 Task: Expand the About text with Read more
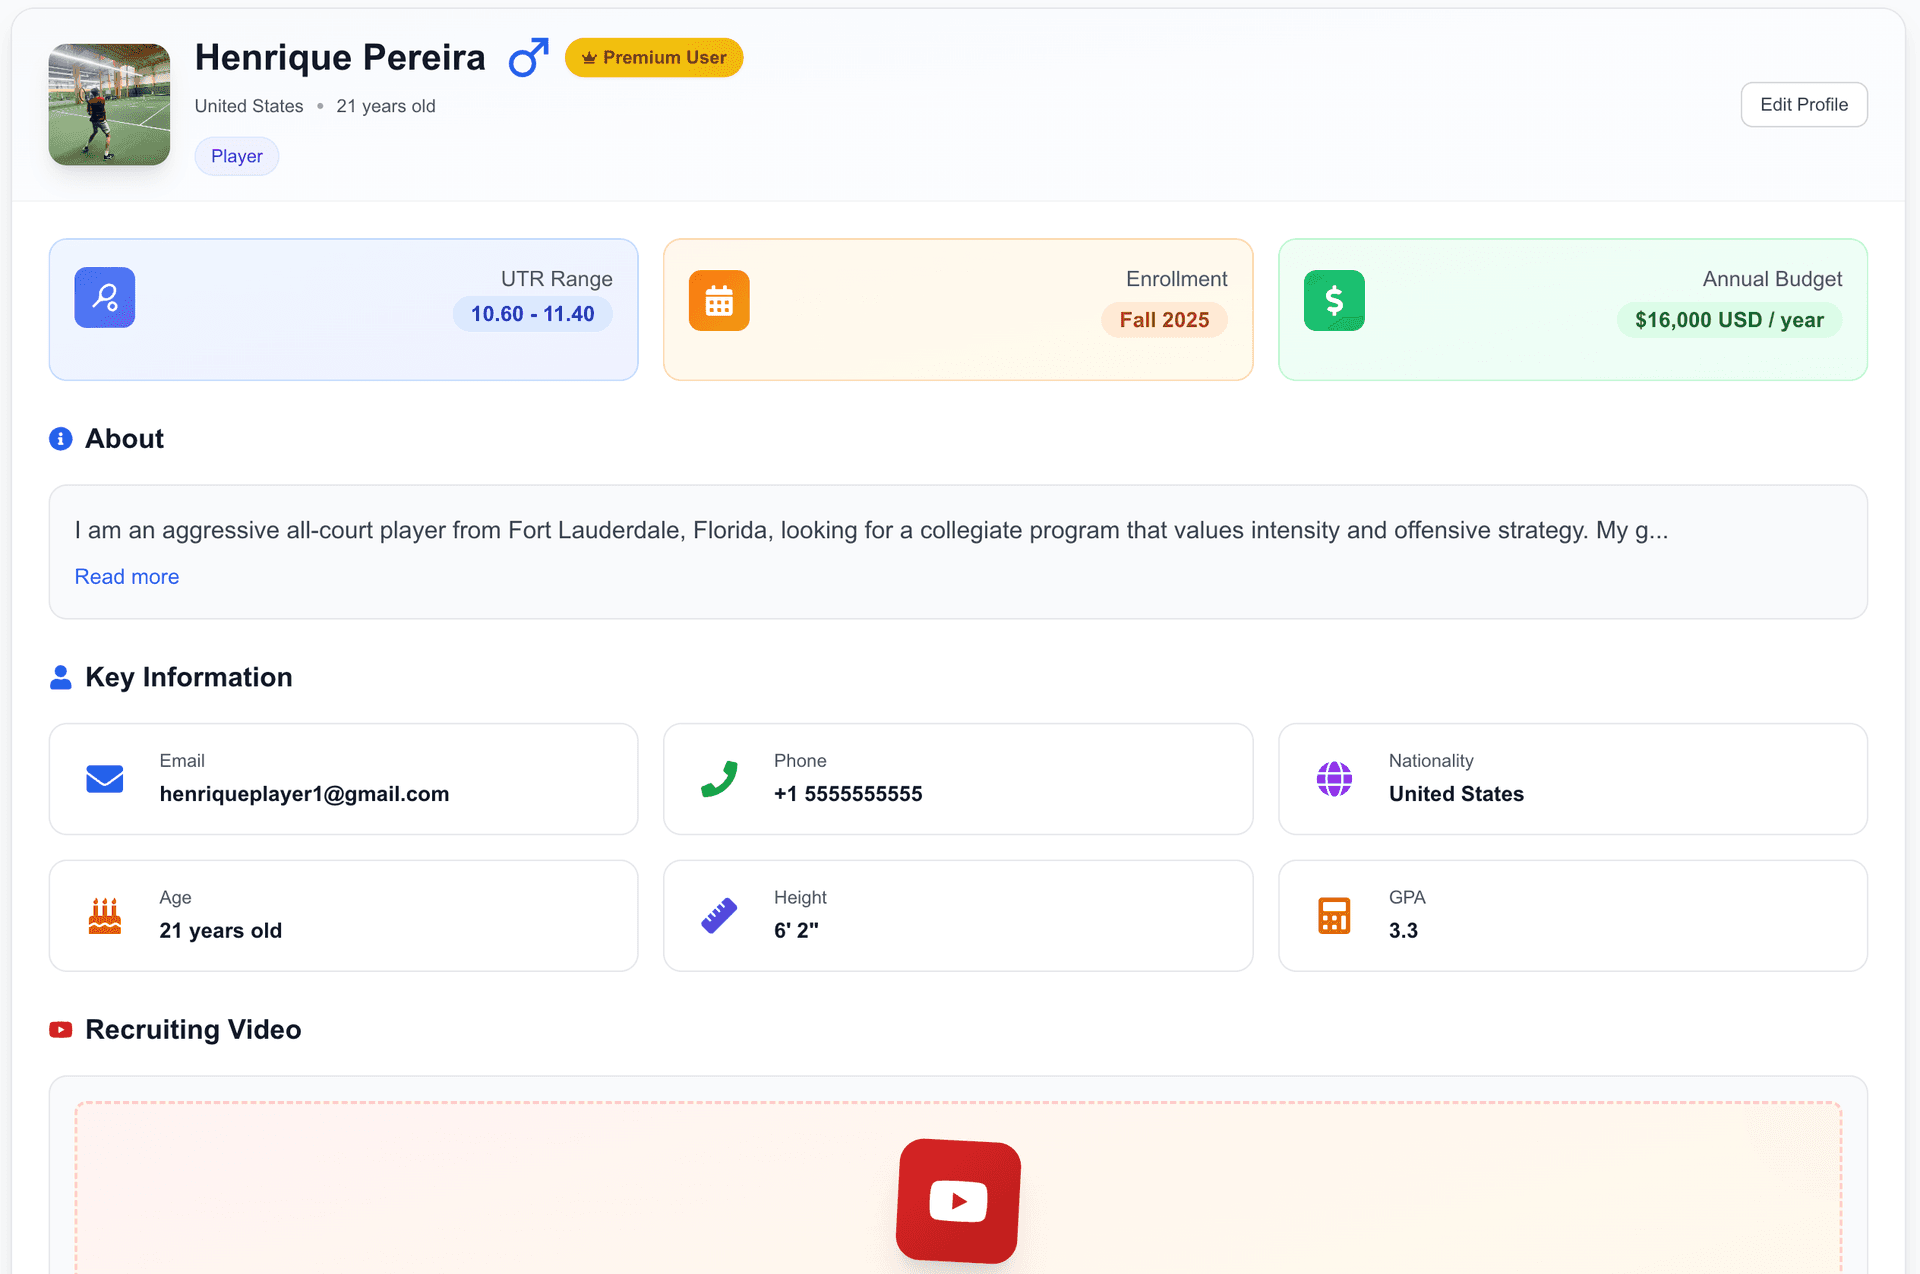(x=126, y=576)
